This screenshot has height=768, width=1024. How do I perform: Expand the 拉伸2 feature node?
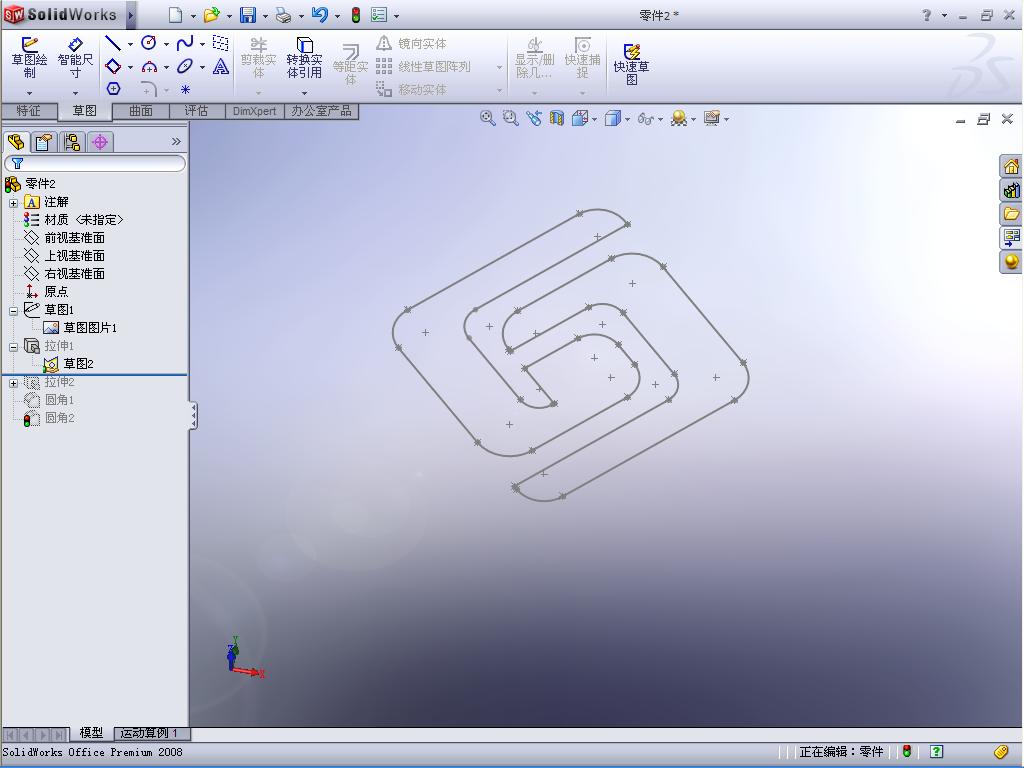pyautogui.click(x=13, y=383)
